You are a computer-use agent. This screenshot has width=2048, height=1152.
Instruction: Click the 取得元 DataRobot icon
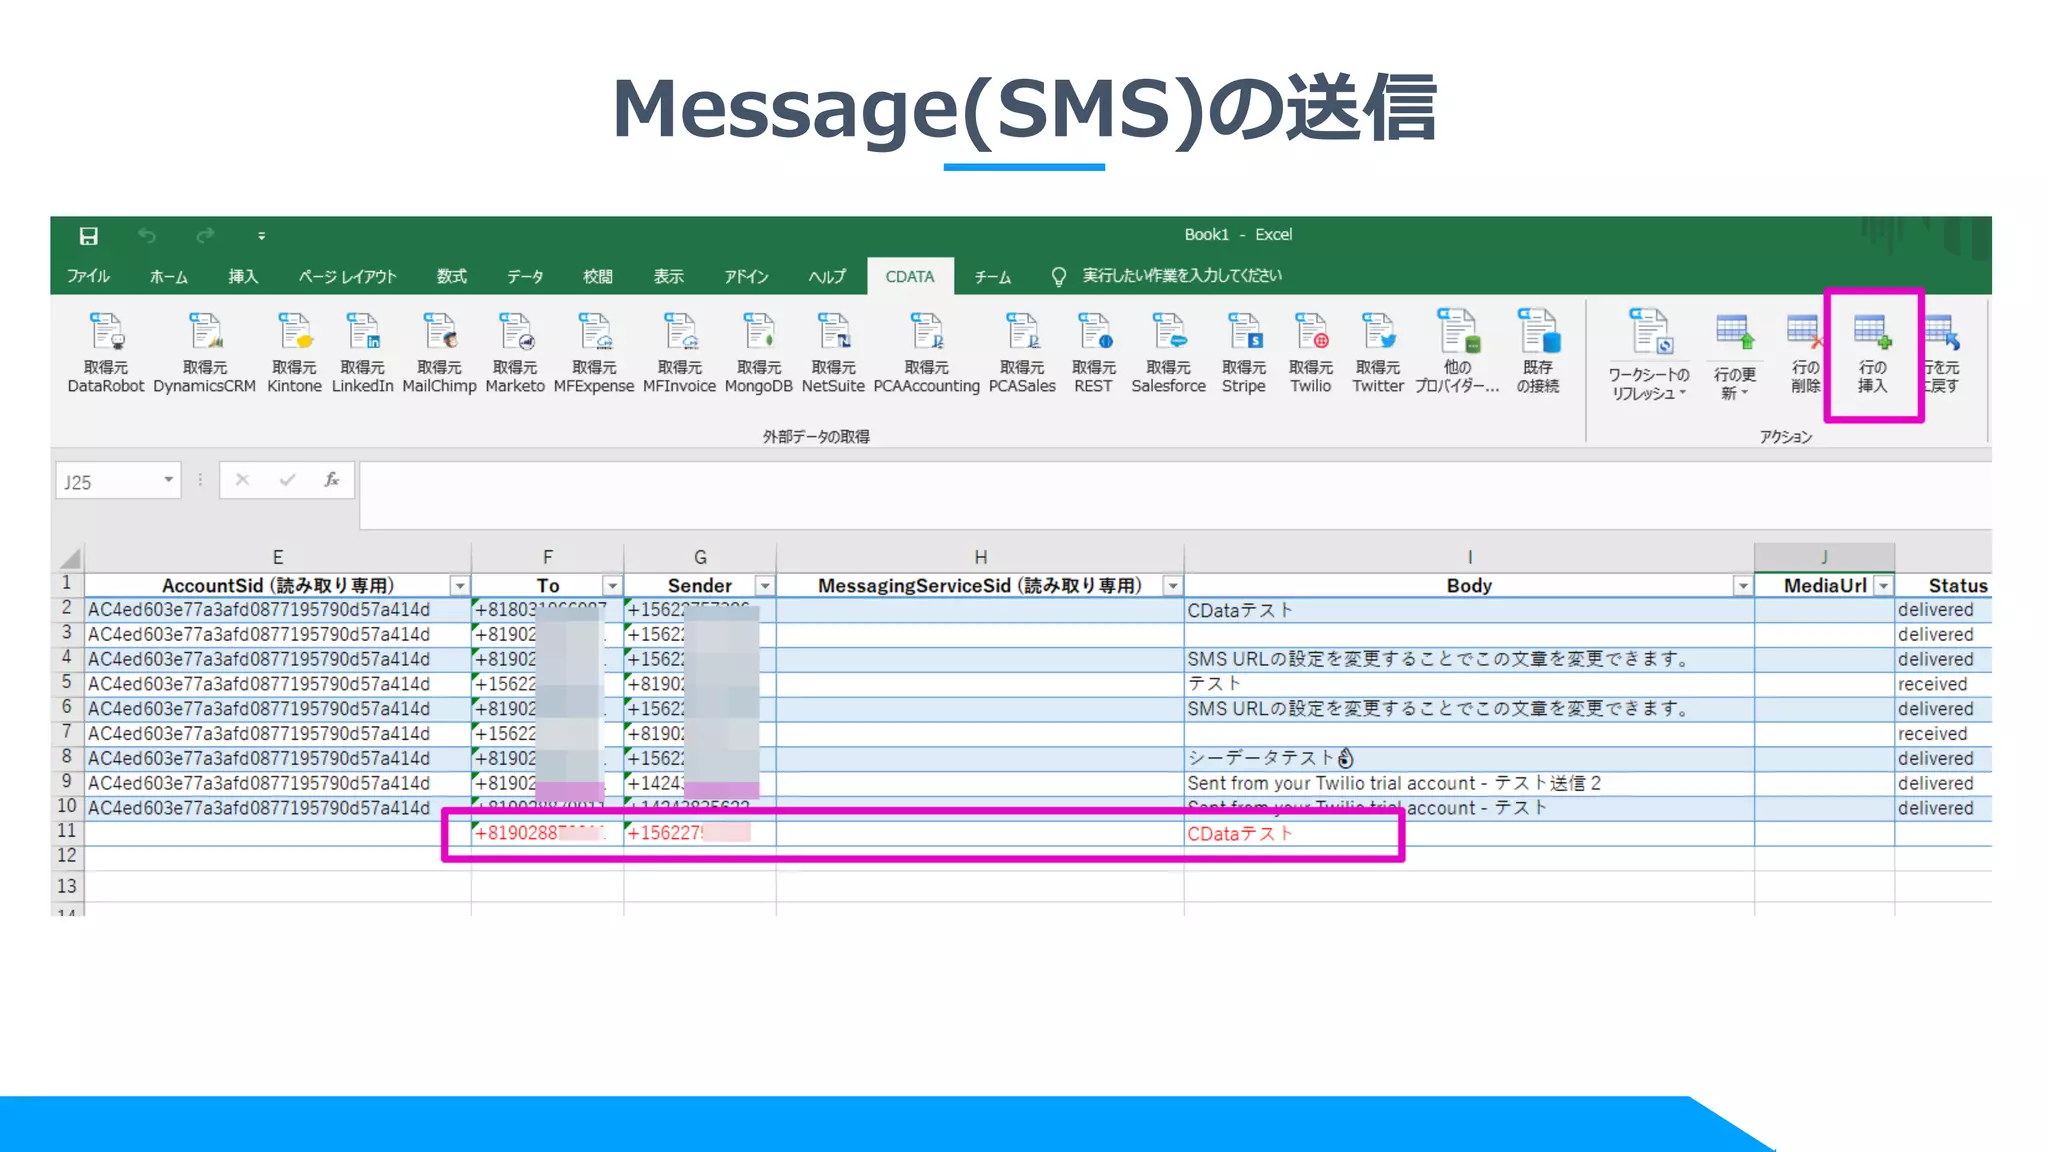pos(106,352)
